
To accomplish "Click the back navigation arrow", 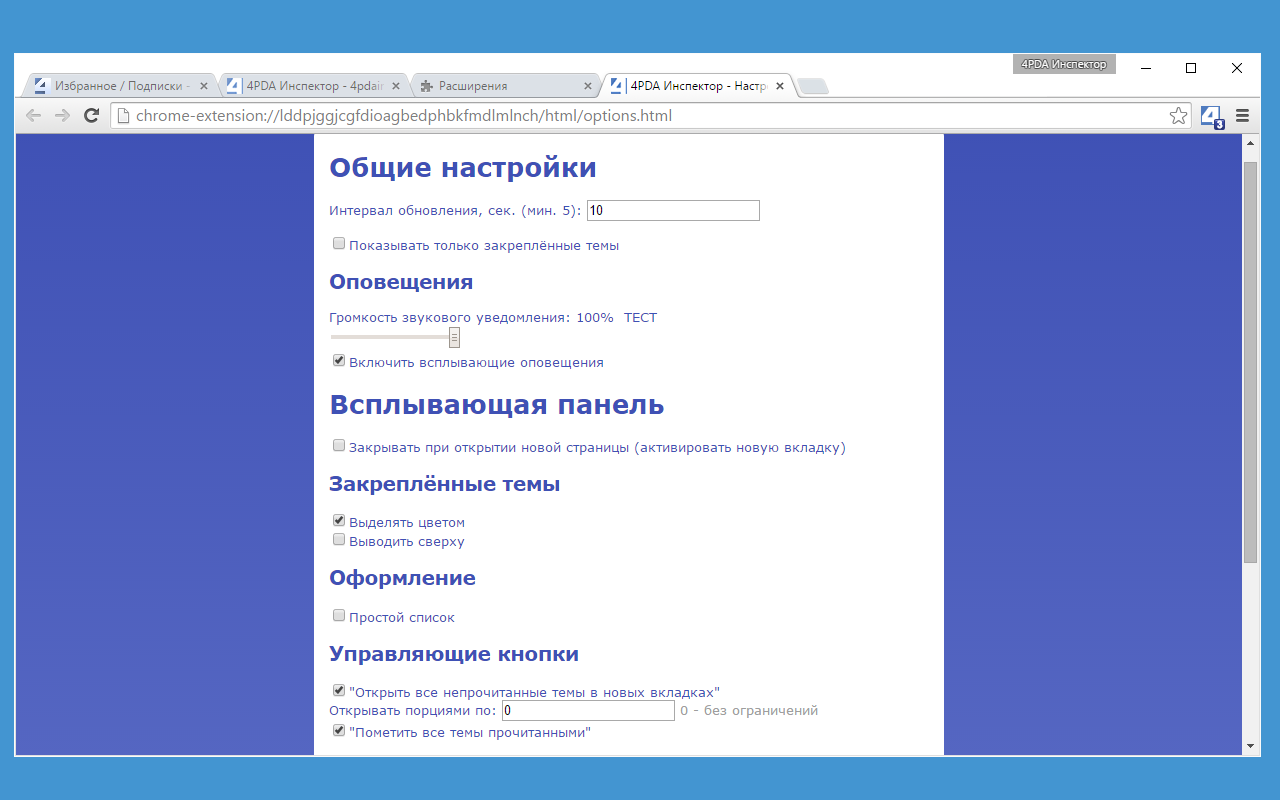I will pyautogui.click(x=33, y=115).
